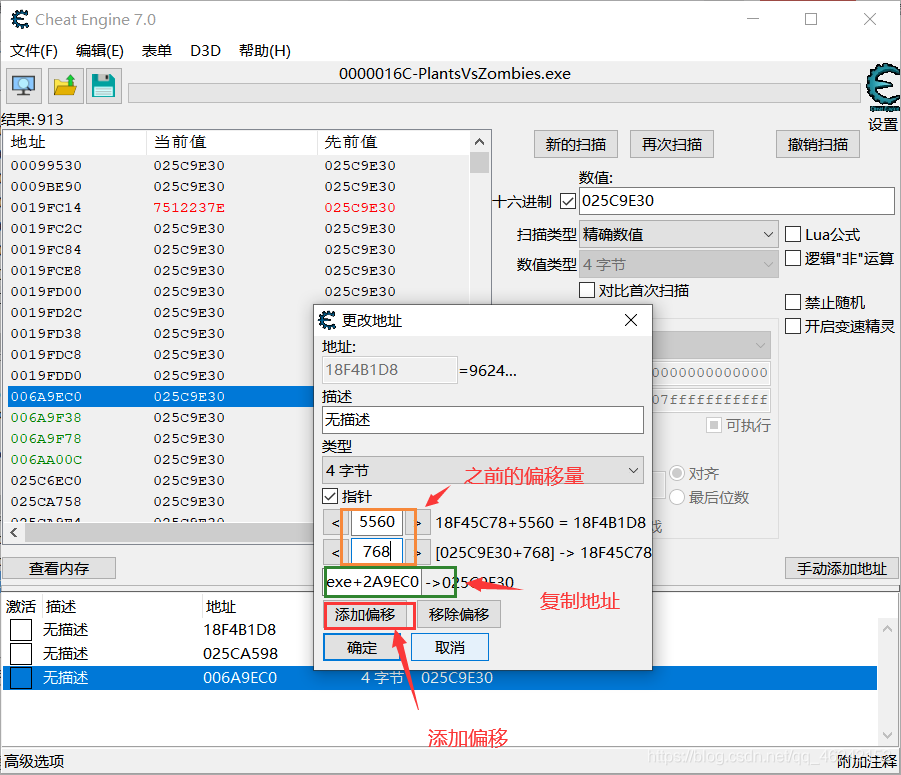Click the 手动添加地址 button

point(842,568)
